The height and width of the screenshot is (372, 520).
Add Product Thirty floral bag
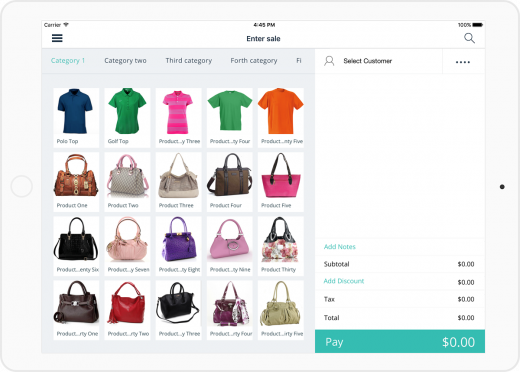281,246
